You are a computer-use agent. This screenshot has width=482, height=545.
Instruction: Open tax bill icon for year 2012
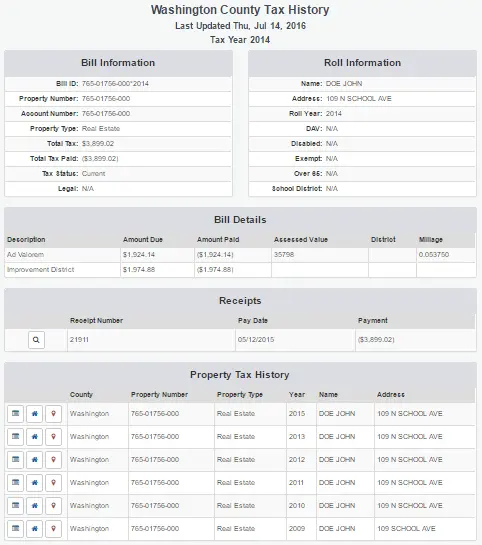pyautogui.click(x=15, y=459)
